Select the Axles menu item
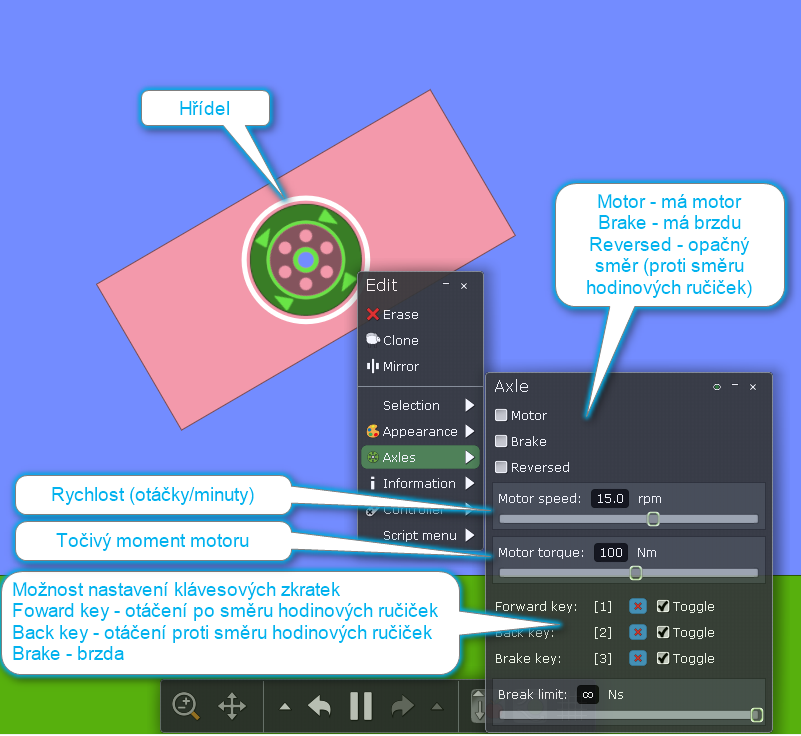Image resolution: width=801 pixels, height=736 pixels. pyautogui.click(x=420, y=457)
